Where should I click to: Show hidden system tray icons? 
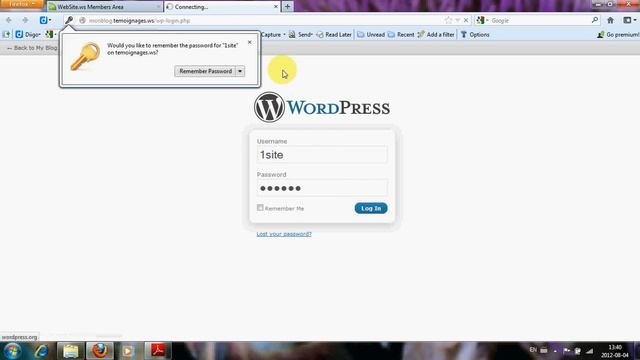555,350
